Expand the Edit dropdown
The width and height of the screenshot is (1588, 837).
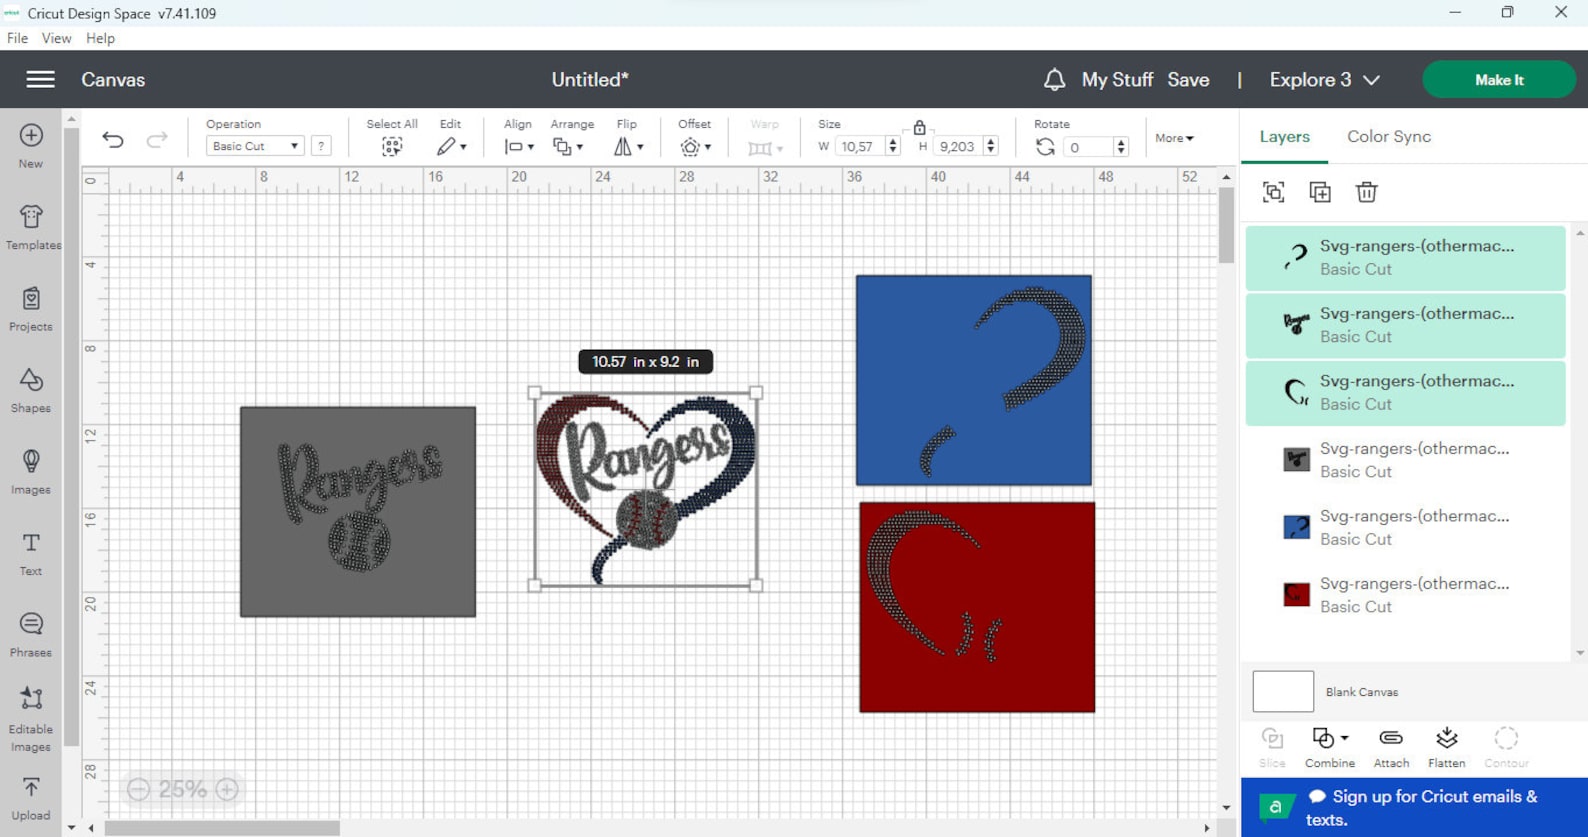click(452, 147)
